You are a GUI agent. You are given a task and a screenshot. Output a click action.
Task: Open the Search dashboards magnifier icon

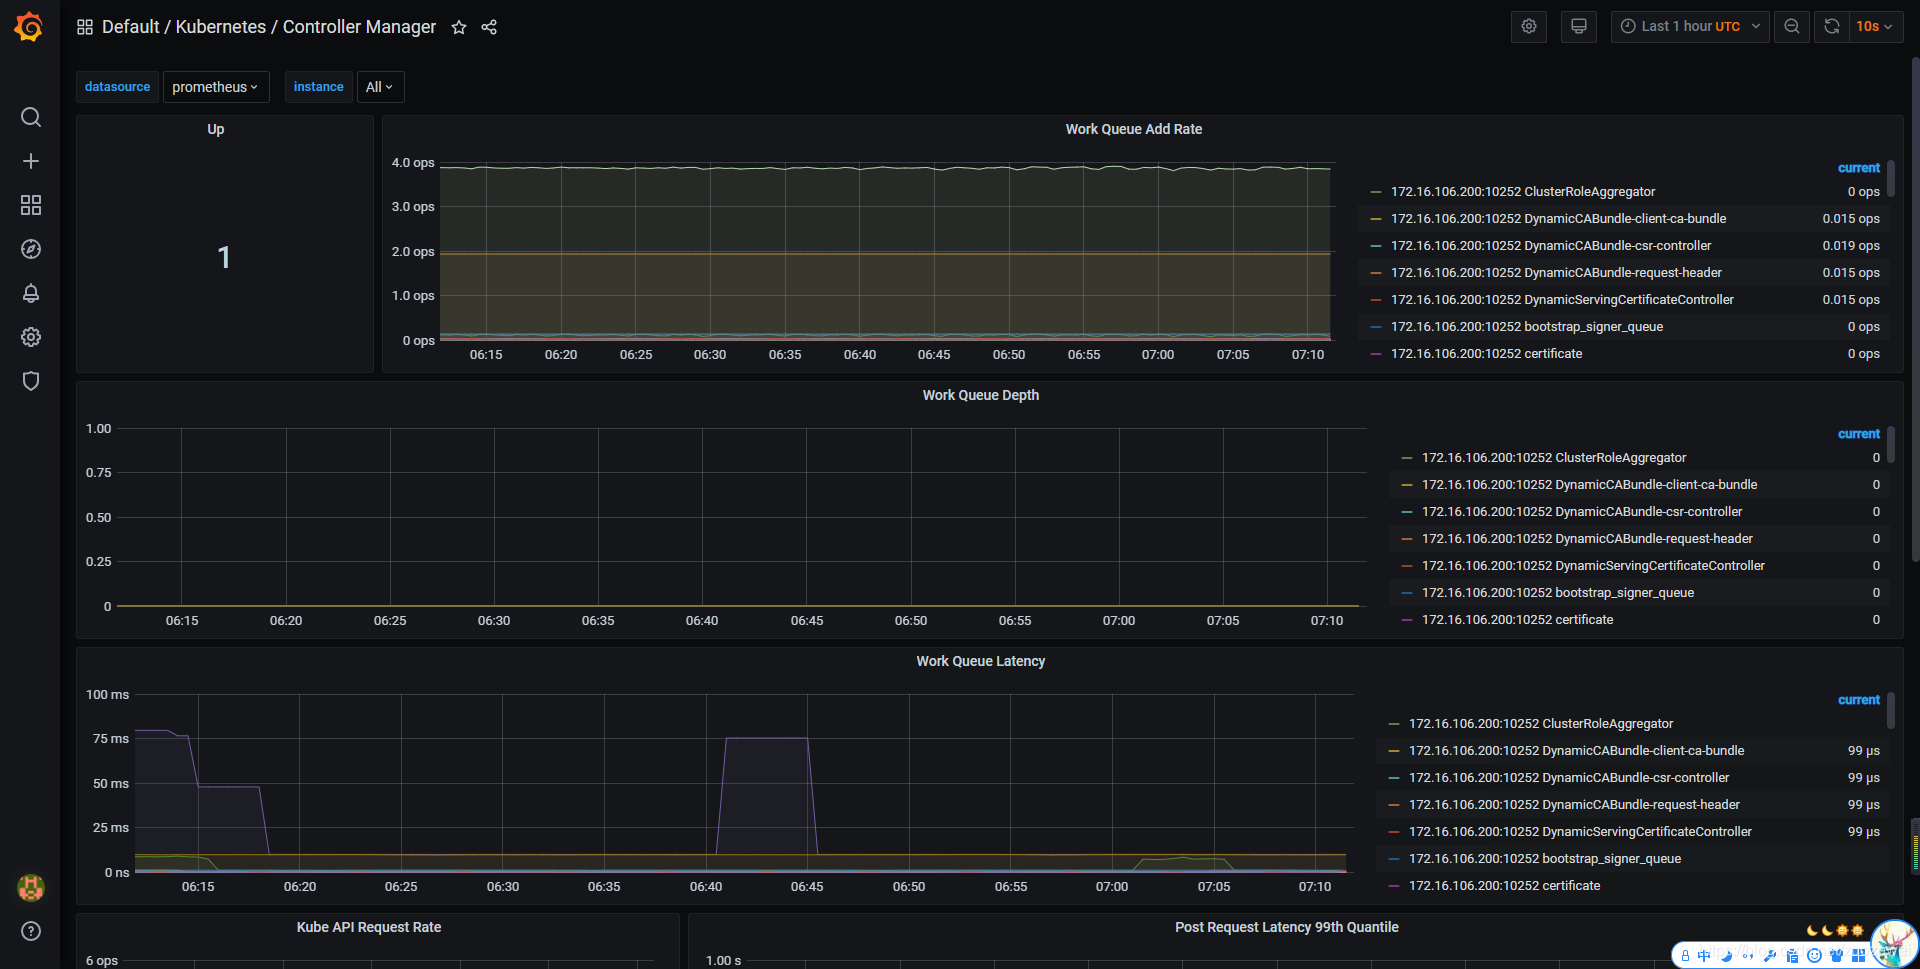31,117
